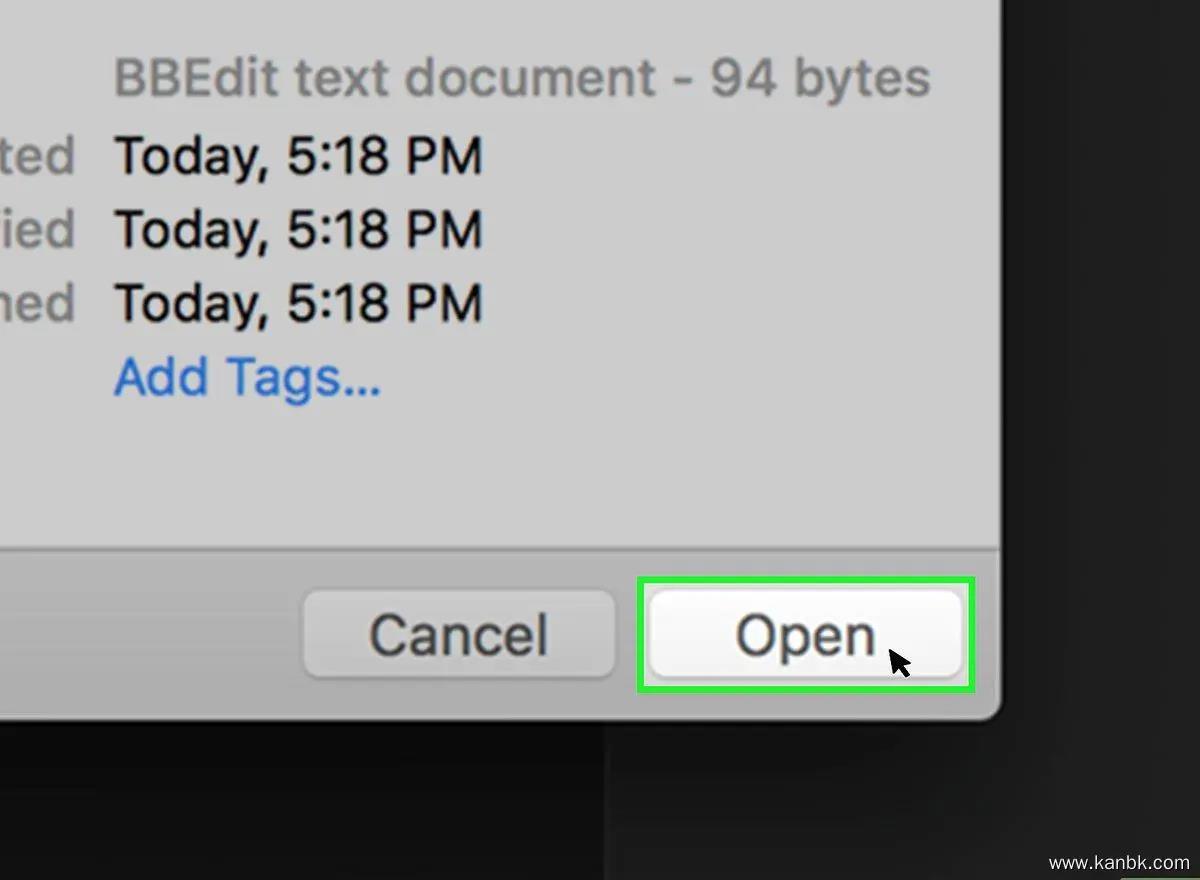
Task: Select the "BBEdit text document" kind text
Action: (x=383, y=78)
